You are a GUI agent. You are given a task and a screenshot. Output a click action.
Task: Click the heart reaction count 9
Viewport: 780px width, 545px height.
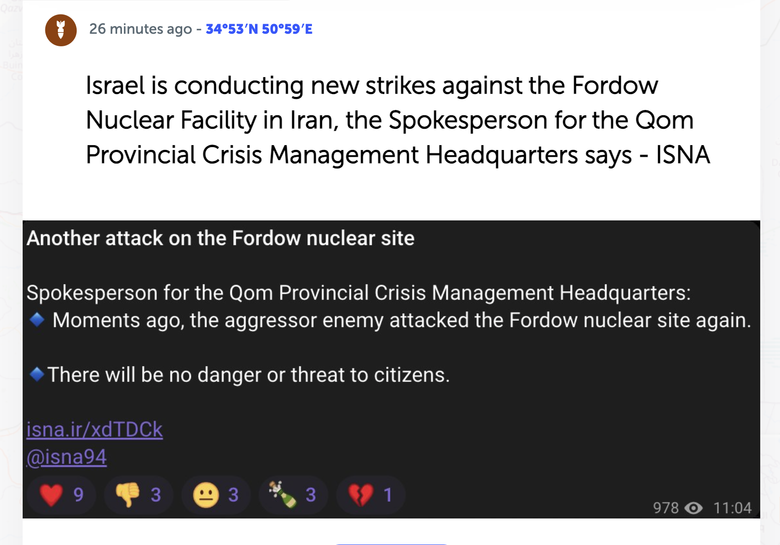point(78,495)
